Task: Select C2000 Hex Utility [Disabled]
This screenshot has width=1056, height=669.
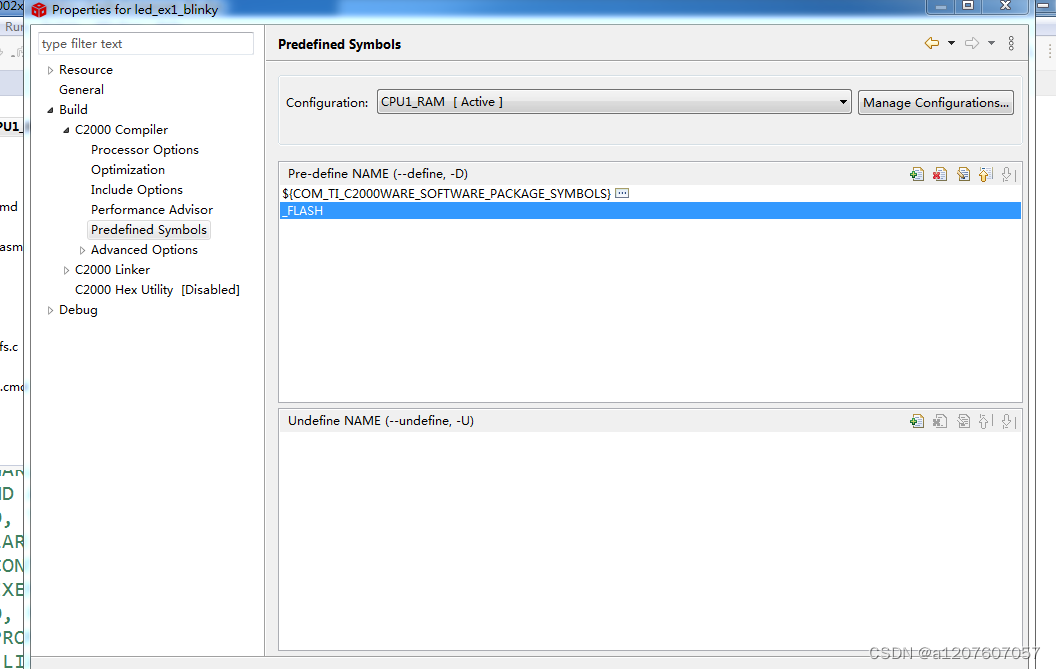Action: click(158, 290)
